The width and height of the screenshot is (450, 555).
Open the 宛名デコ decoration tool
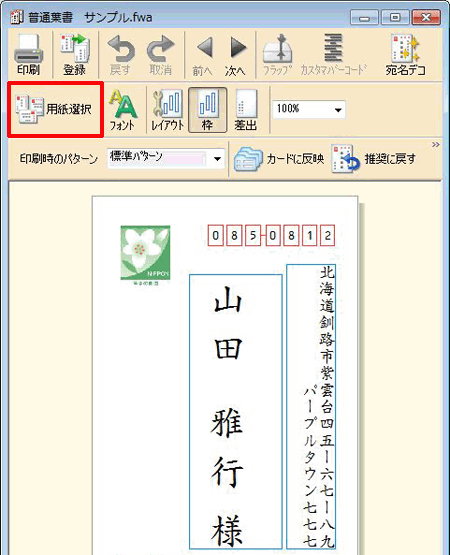coord(405,55)
